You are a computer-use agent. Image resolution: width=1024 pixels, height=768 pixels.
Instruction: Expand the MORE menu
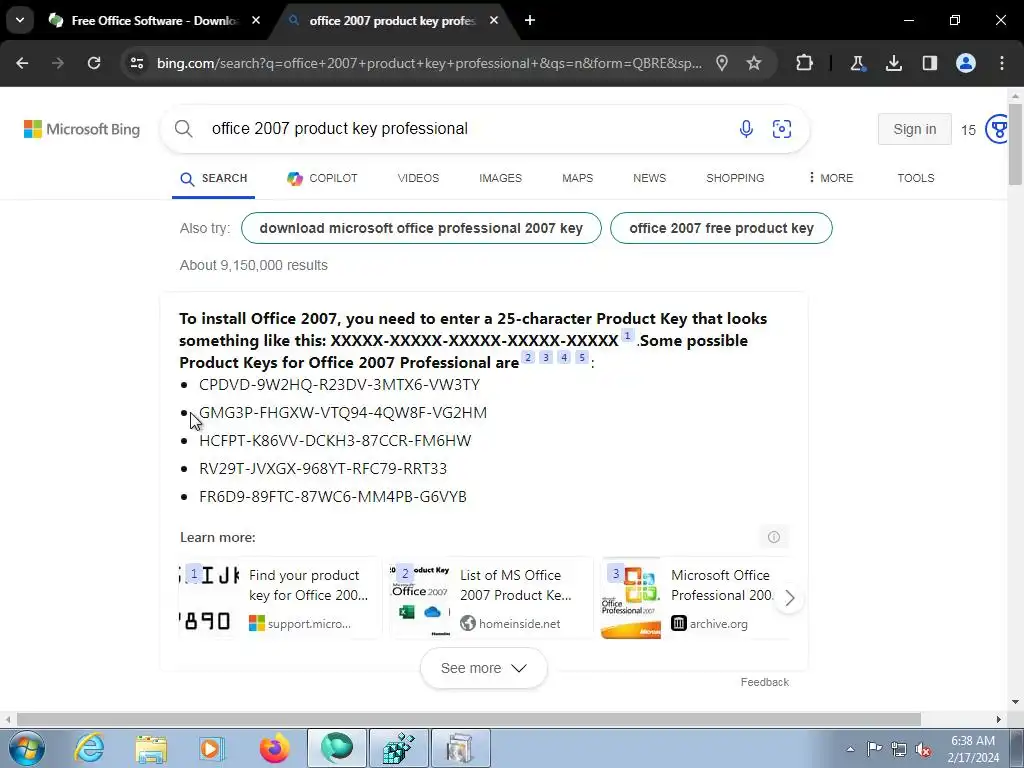[831, 178]
